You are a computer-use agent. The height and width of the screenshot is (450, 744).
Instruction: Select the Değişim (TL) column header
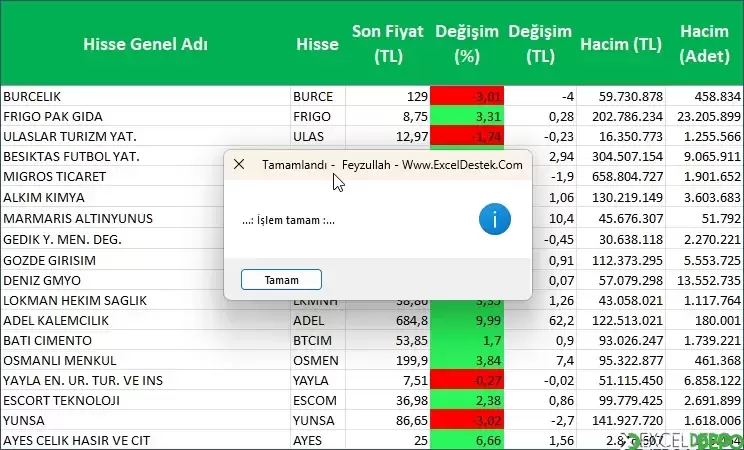(x=540, y=44)
